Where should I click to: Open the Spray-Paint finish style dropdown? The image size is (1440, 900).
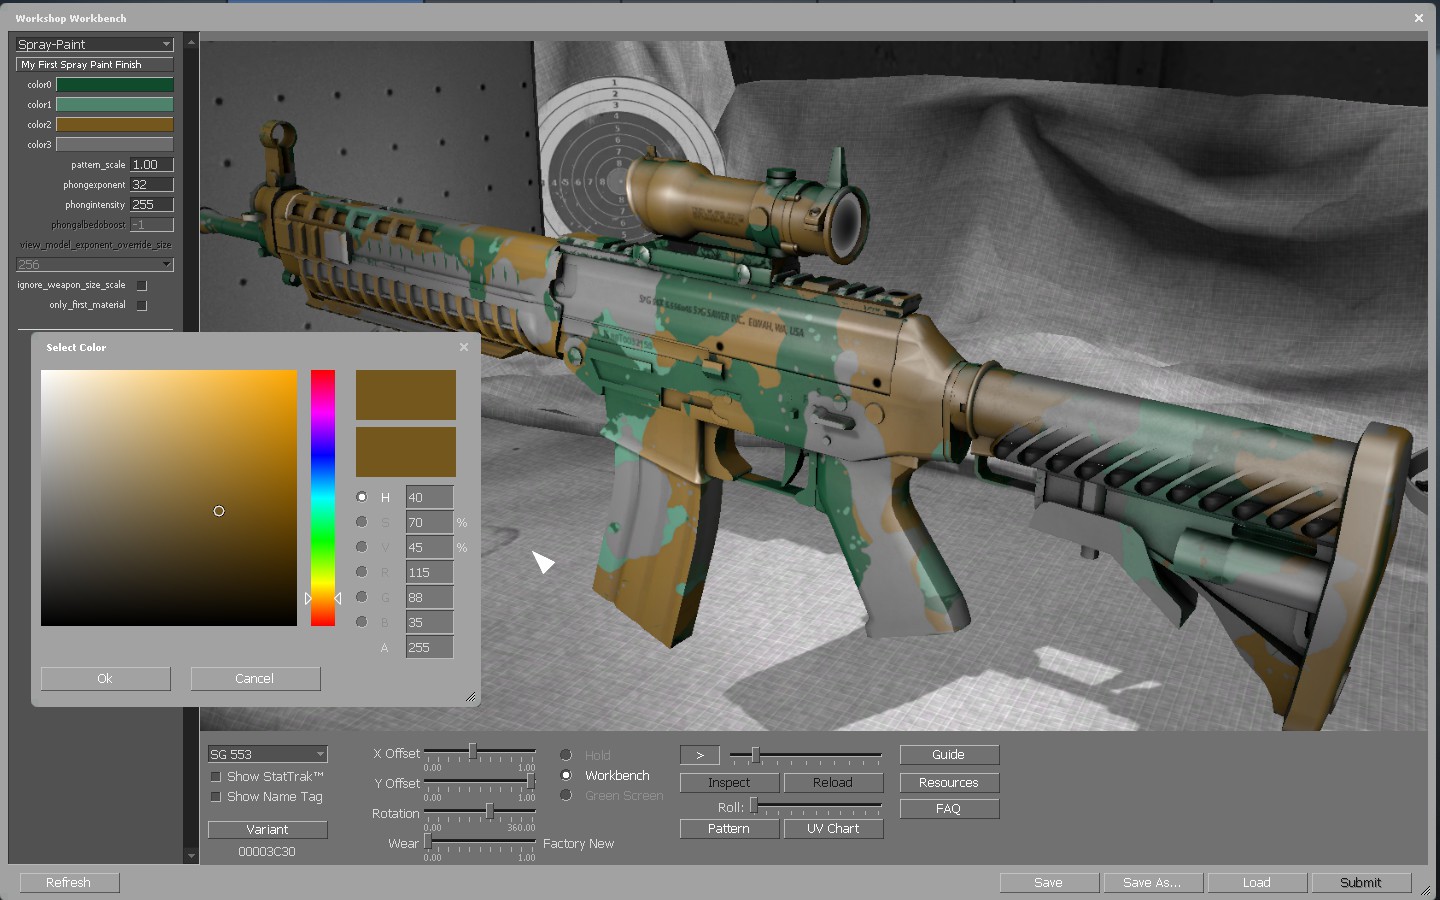click(95, 44)
